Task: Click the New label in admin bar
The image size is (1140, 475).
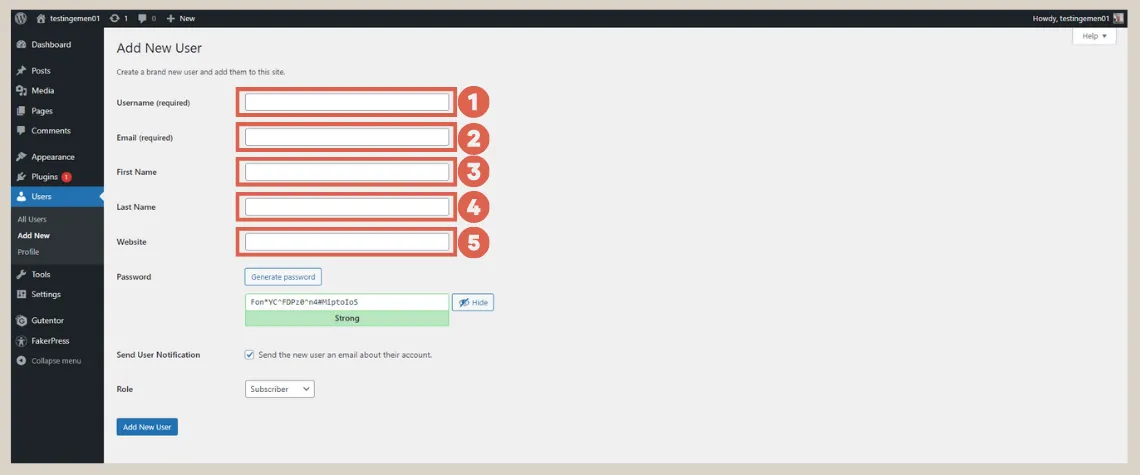Action: point(187,18)
